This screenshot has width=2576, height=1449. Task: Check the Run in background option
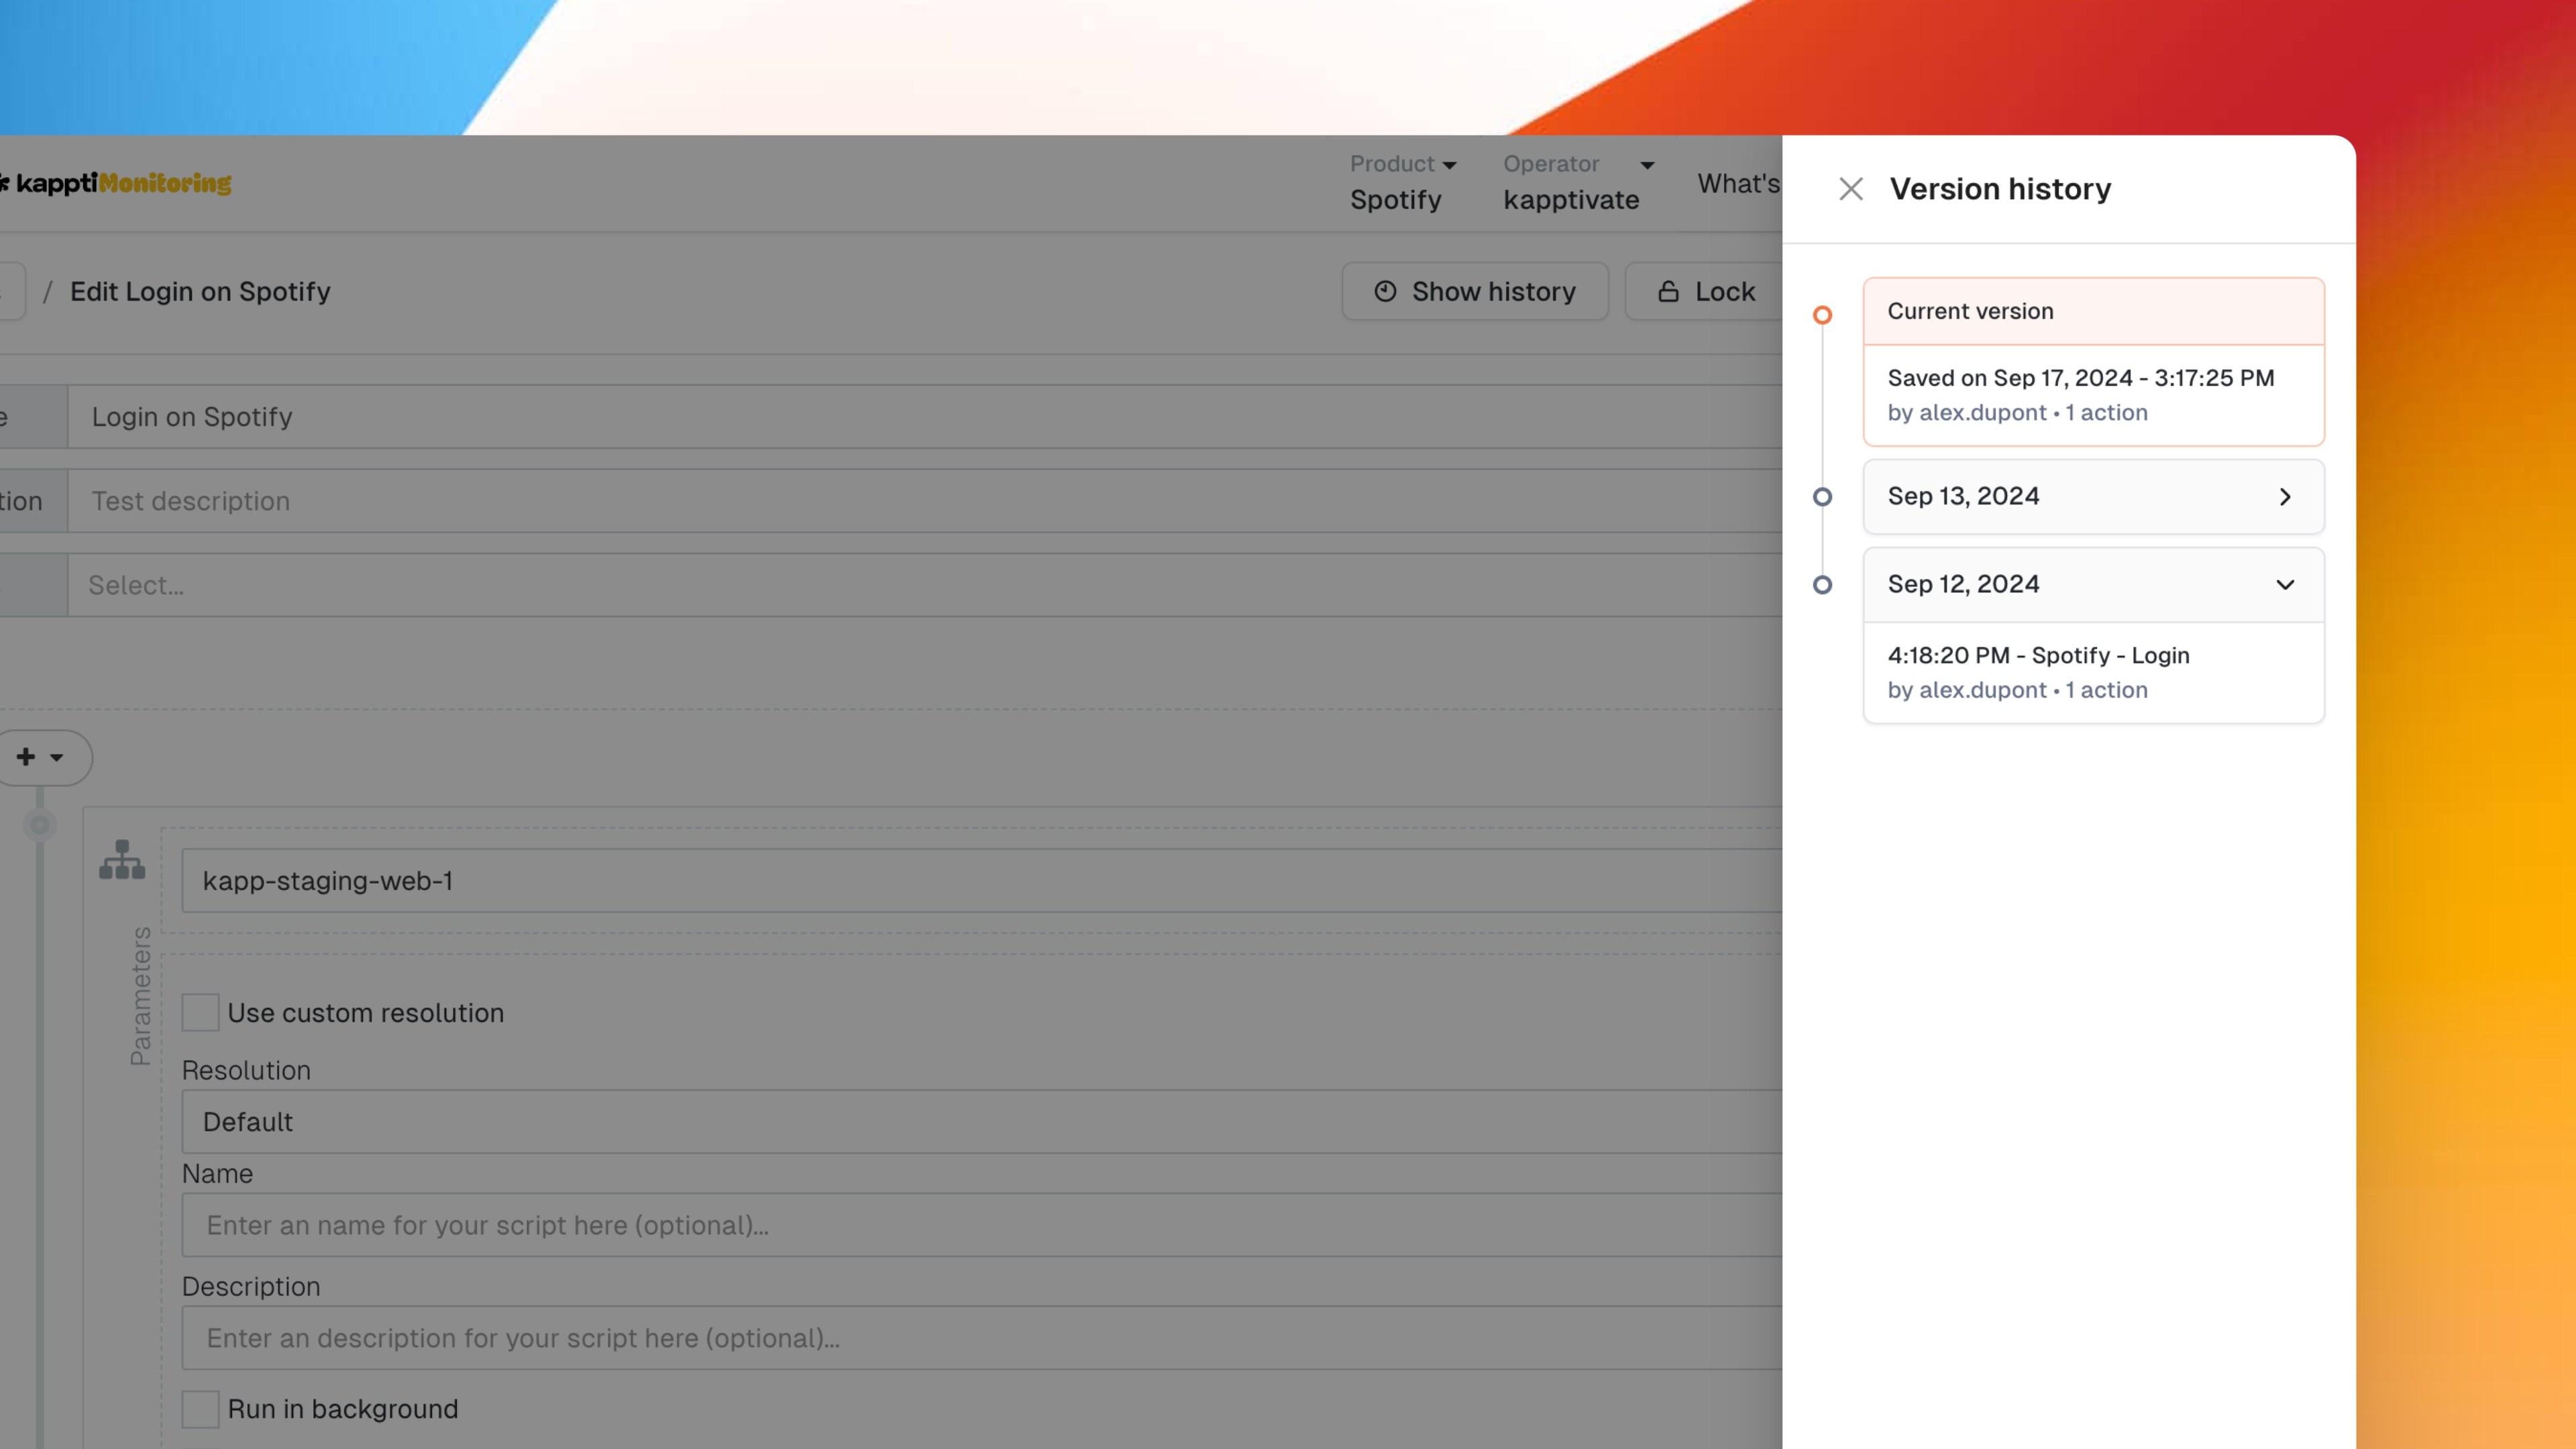200,1408
